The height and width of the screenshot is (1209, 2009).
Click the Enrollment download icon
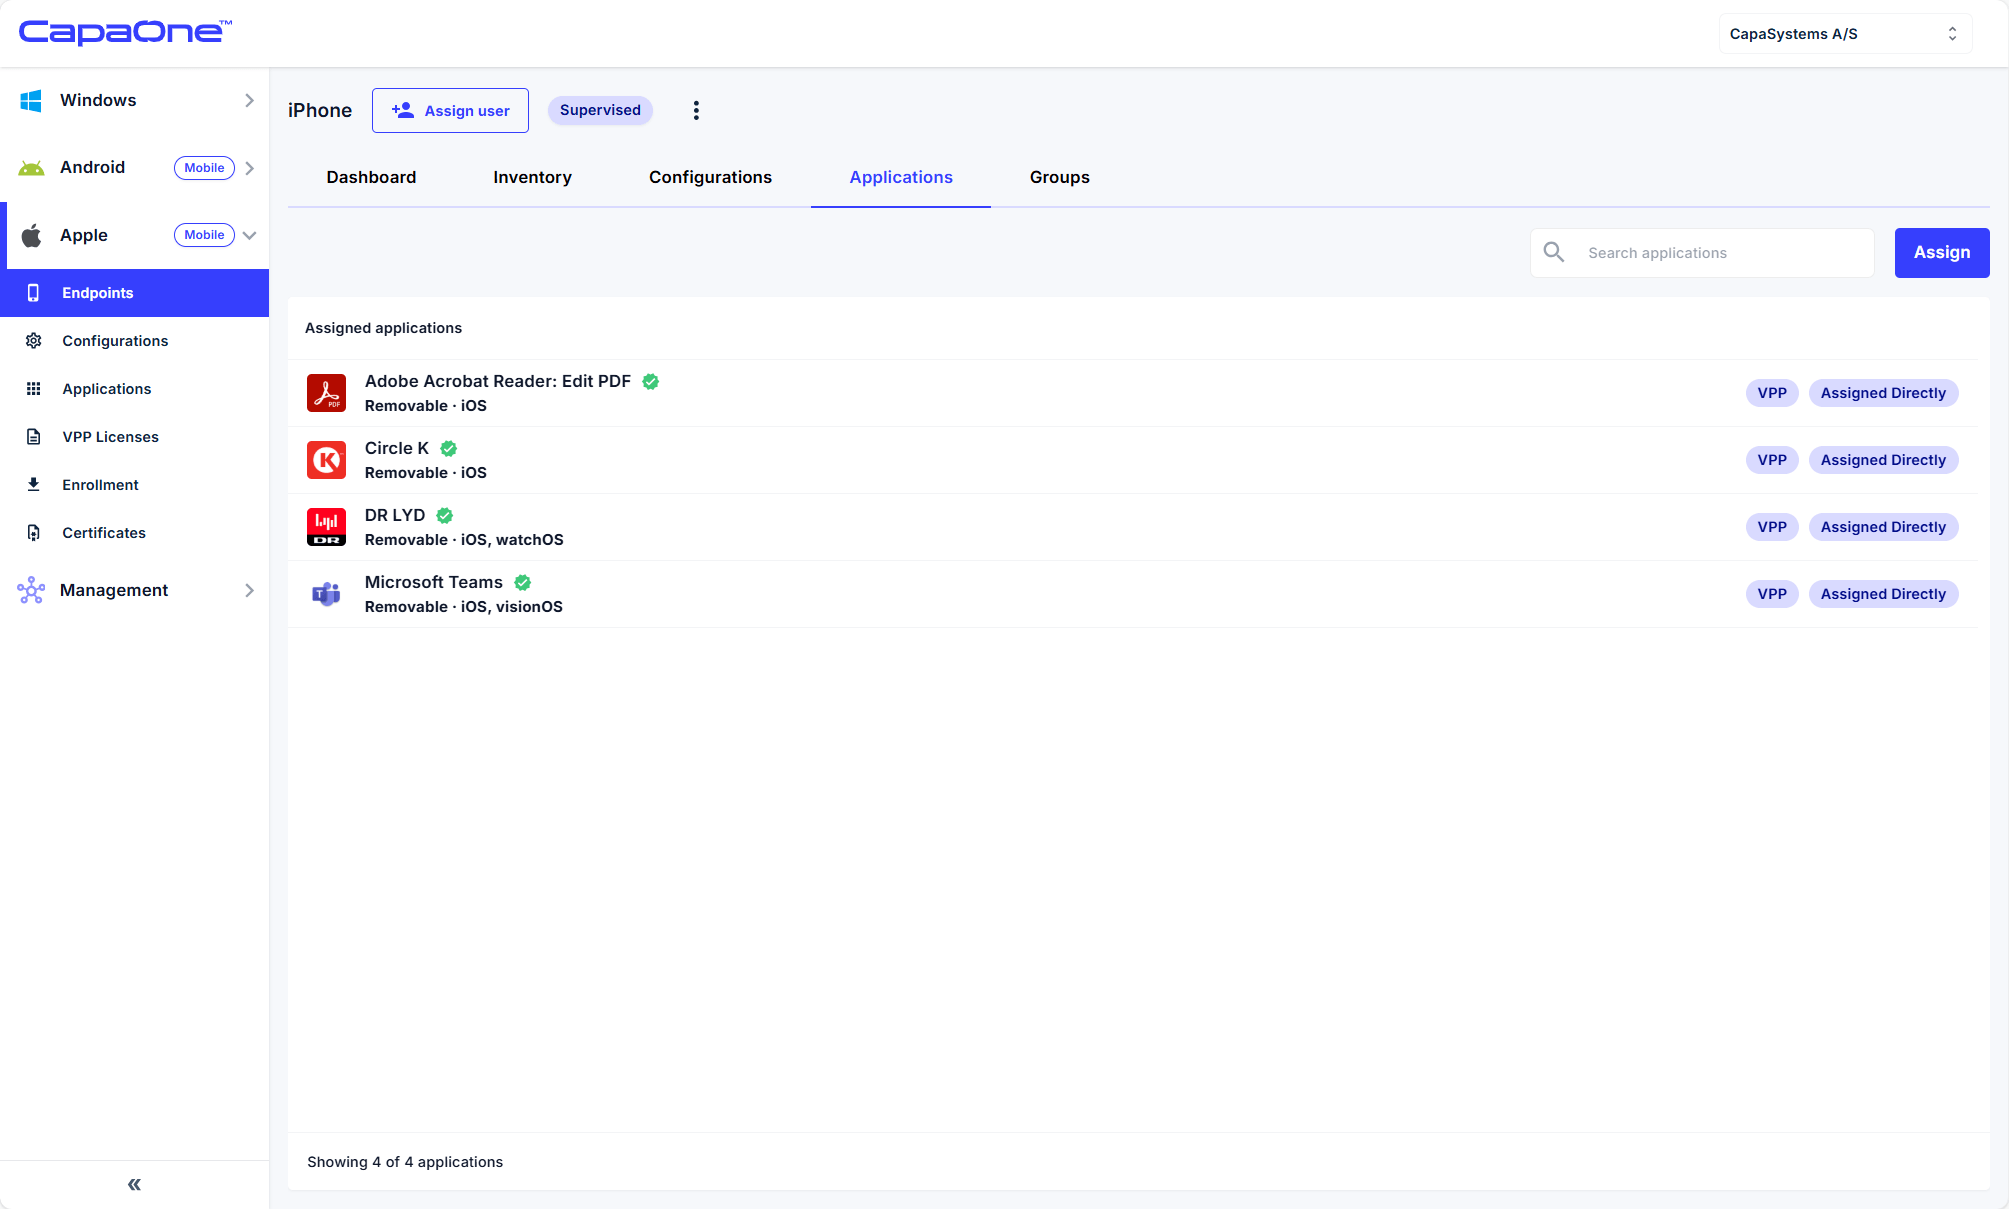33,485
